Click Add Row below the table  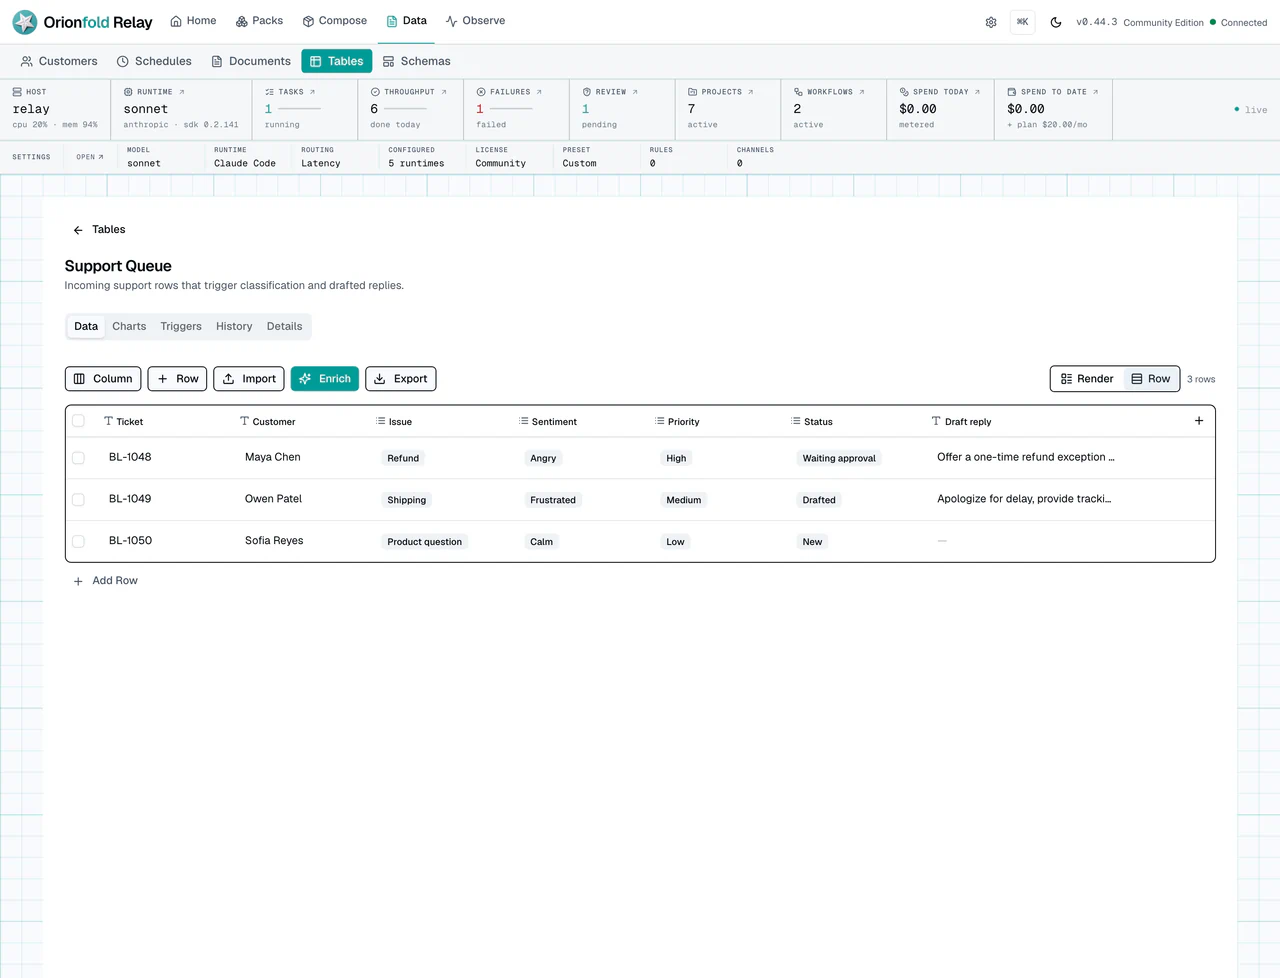click(105, 581)
